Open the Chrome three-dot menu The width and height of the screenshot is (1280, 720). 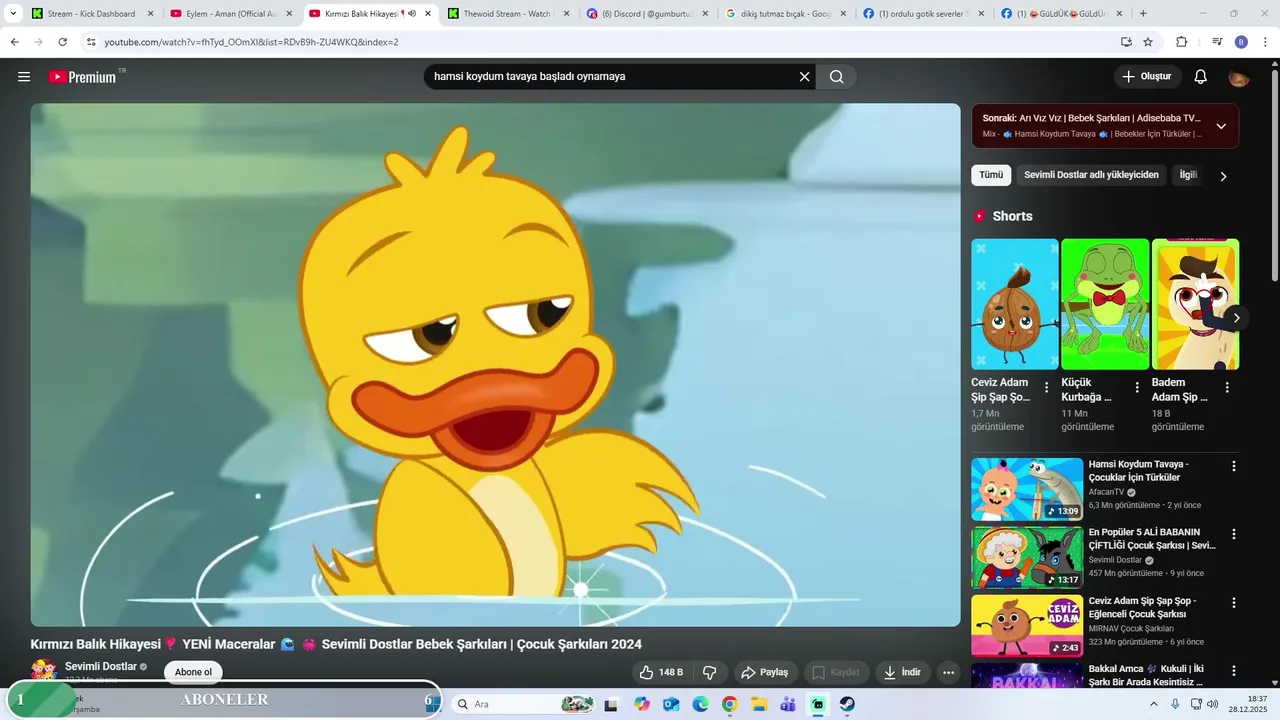click(1264, 42)
